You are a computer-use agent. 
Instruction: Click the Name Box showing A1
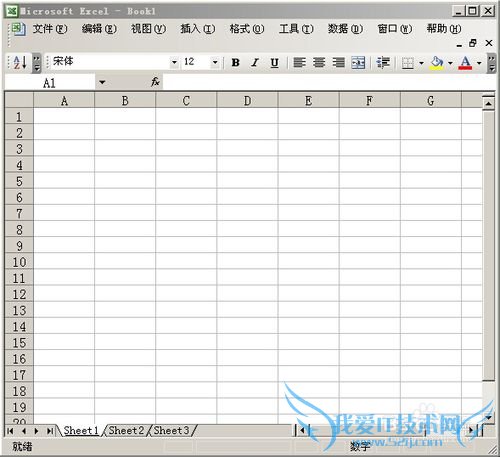click(x=50, y=82)
